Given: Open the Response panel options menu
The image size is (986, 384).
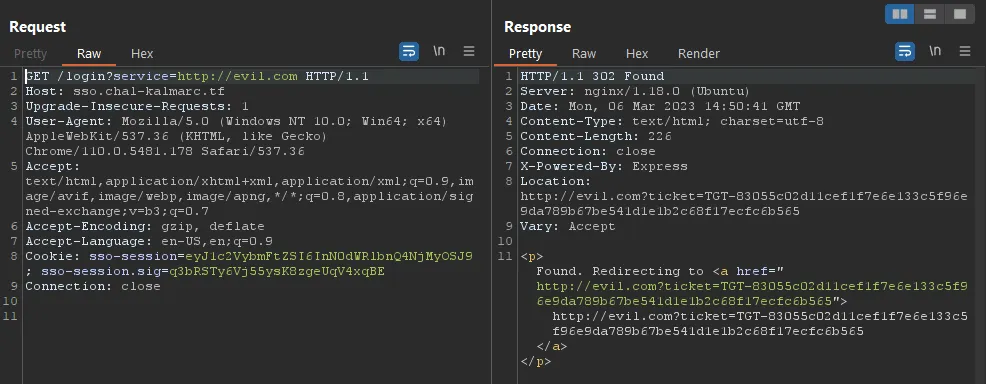Looking at the screenshot, I should click(965, 52).
